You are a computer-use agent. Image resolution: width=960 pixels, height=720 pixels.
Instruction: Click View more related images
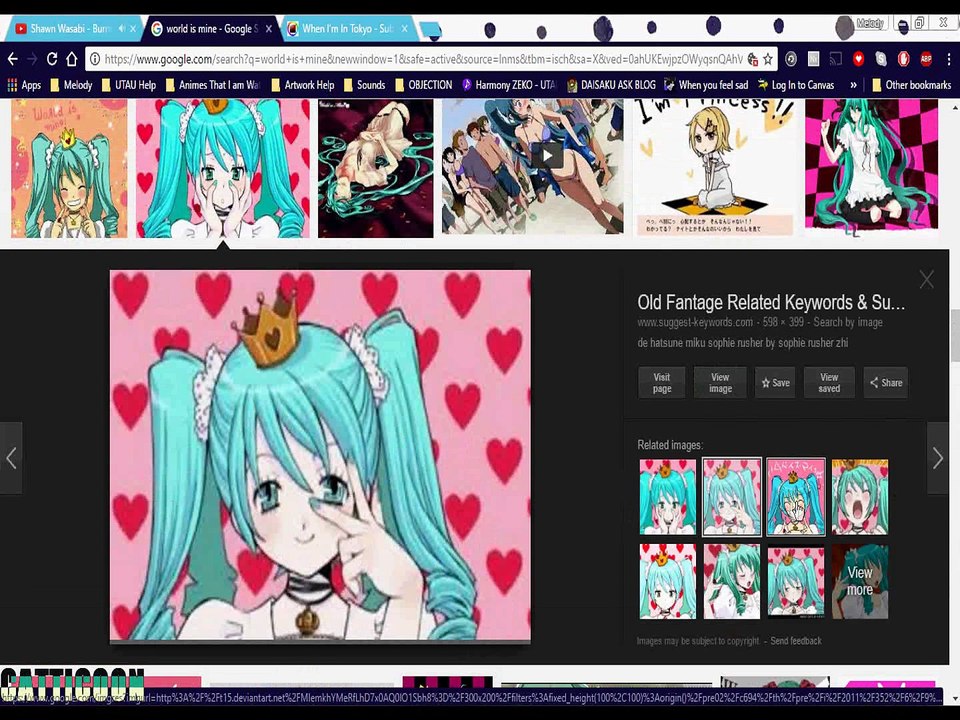860,581
